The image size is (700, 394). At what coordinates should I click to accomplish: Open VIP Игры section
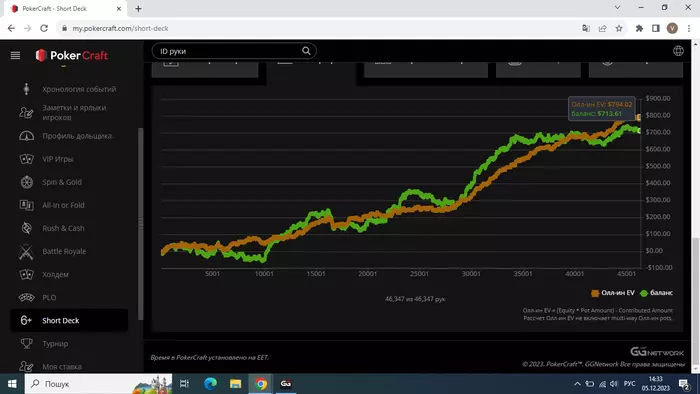tap(68, 159)
